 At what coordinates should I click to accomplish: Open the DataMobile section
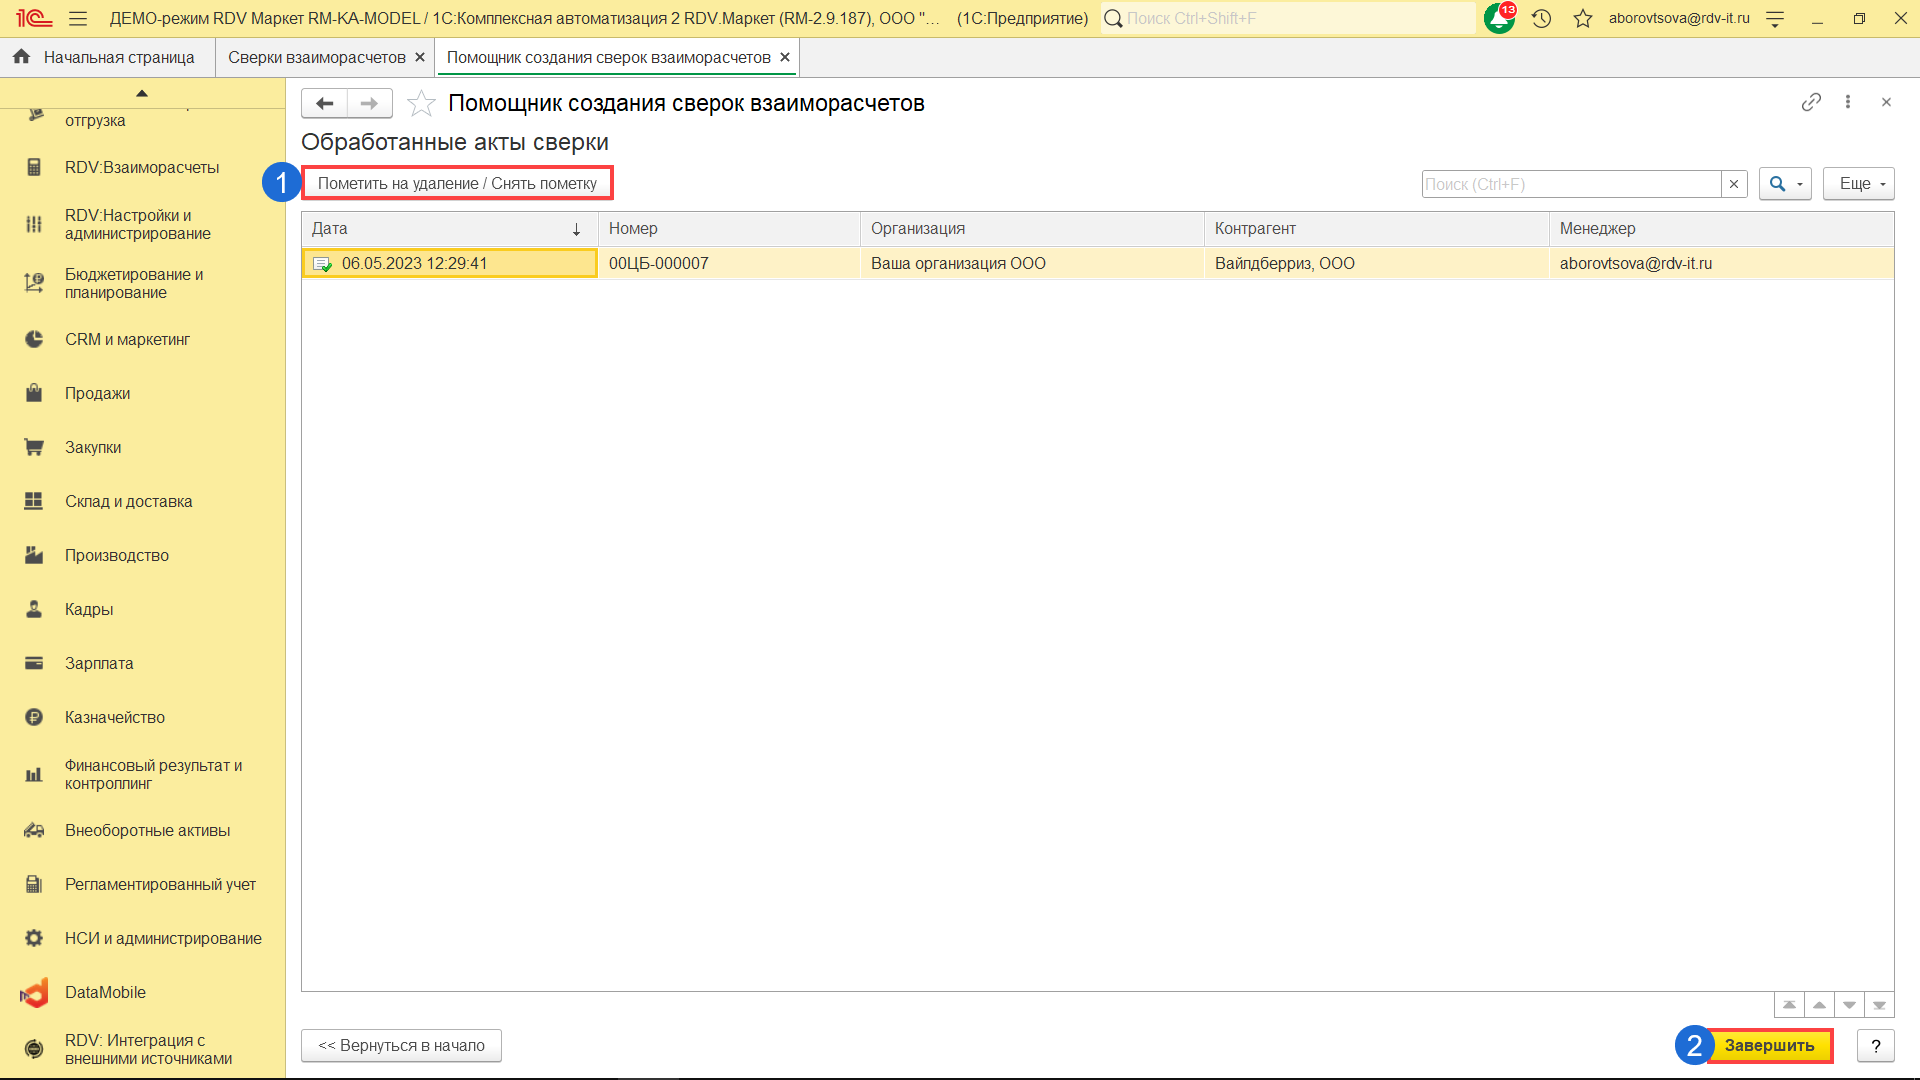(x=105, y=992)
